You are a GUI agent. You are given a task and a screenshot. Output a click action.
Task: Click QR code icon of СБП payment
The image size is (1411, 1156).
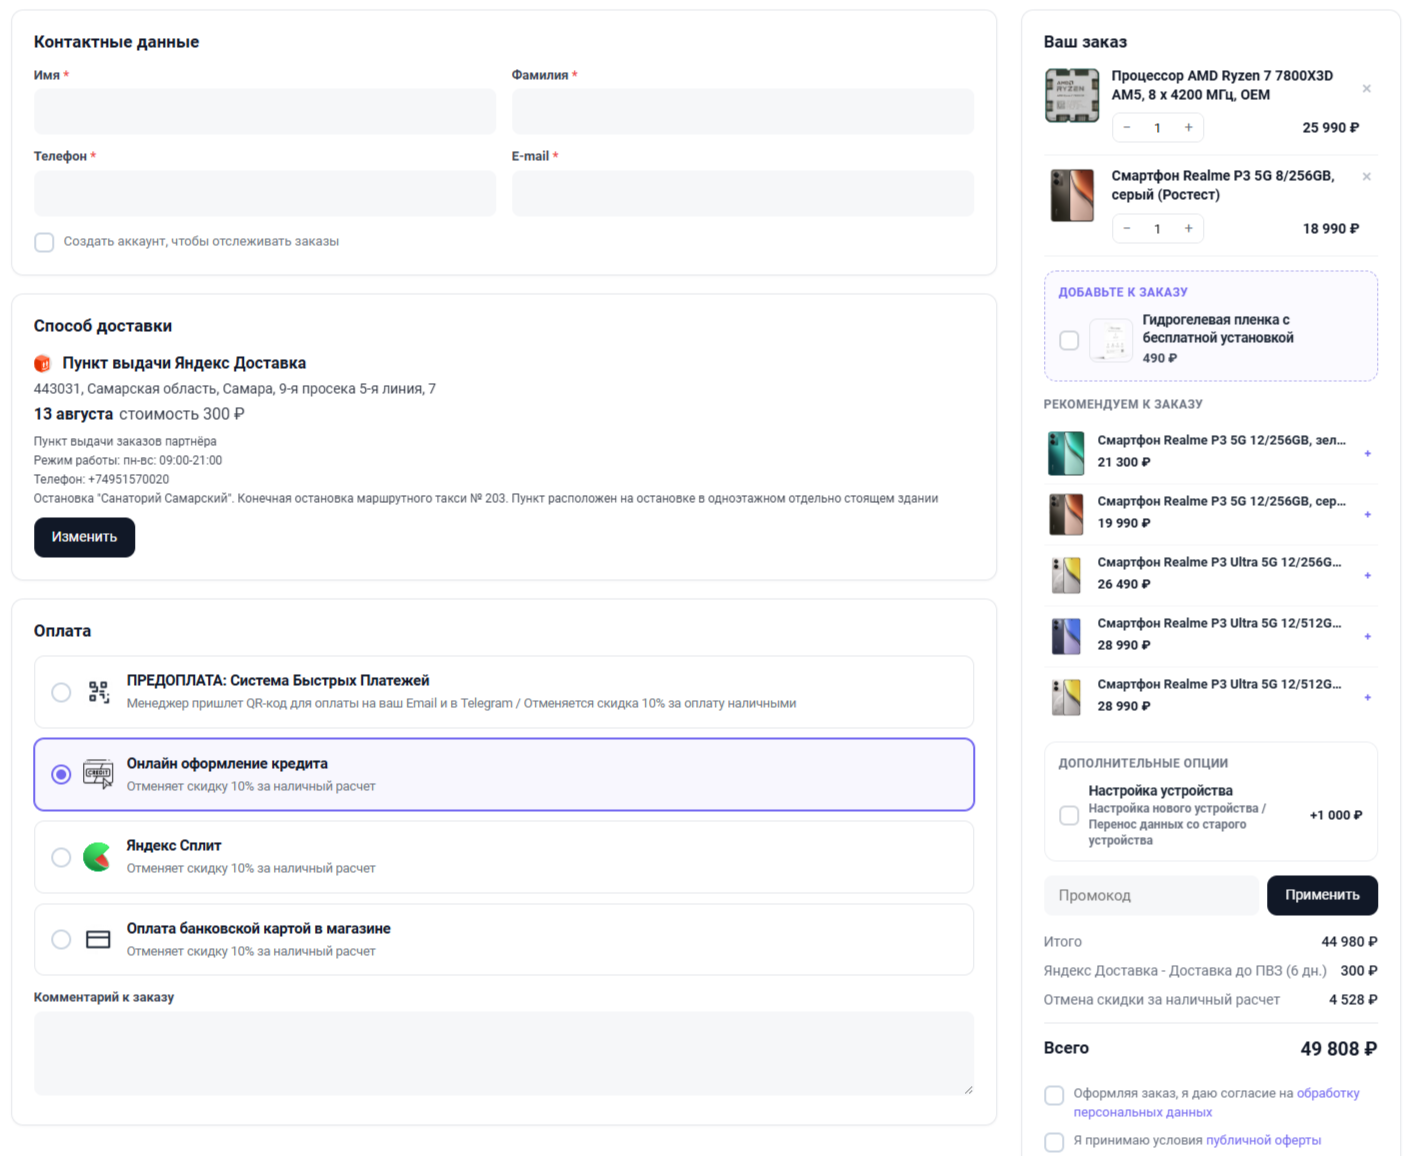click(98, 692)
